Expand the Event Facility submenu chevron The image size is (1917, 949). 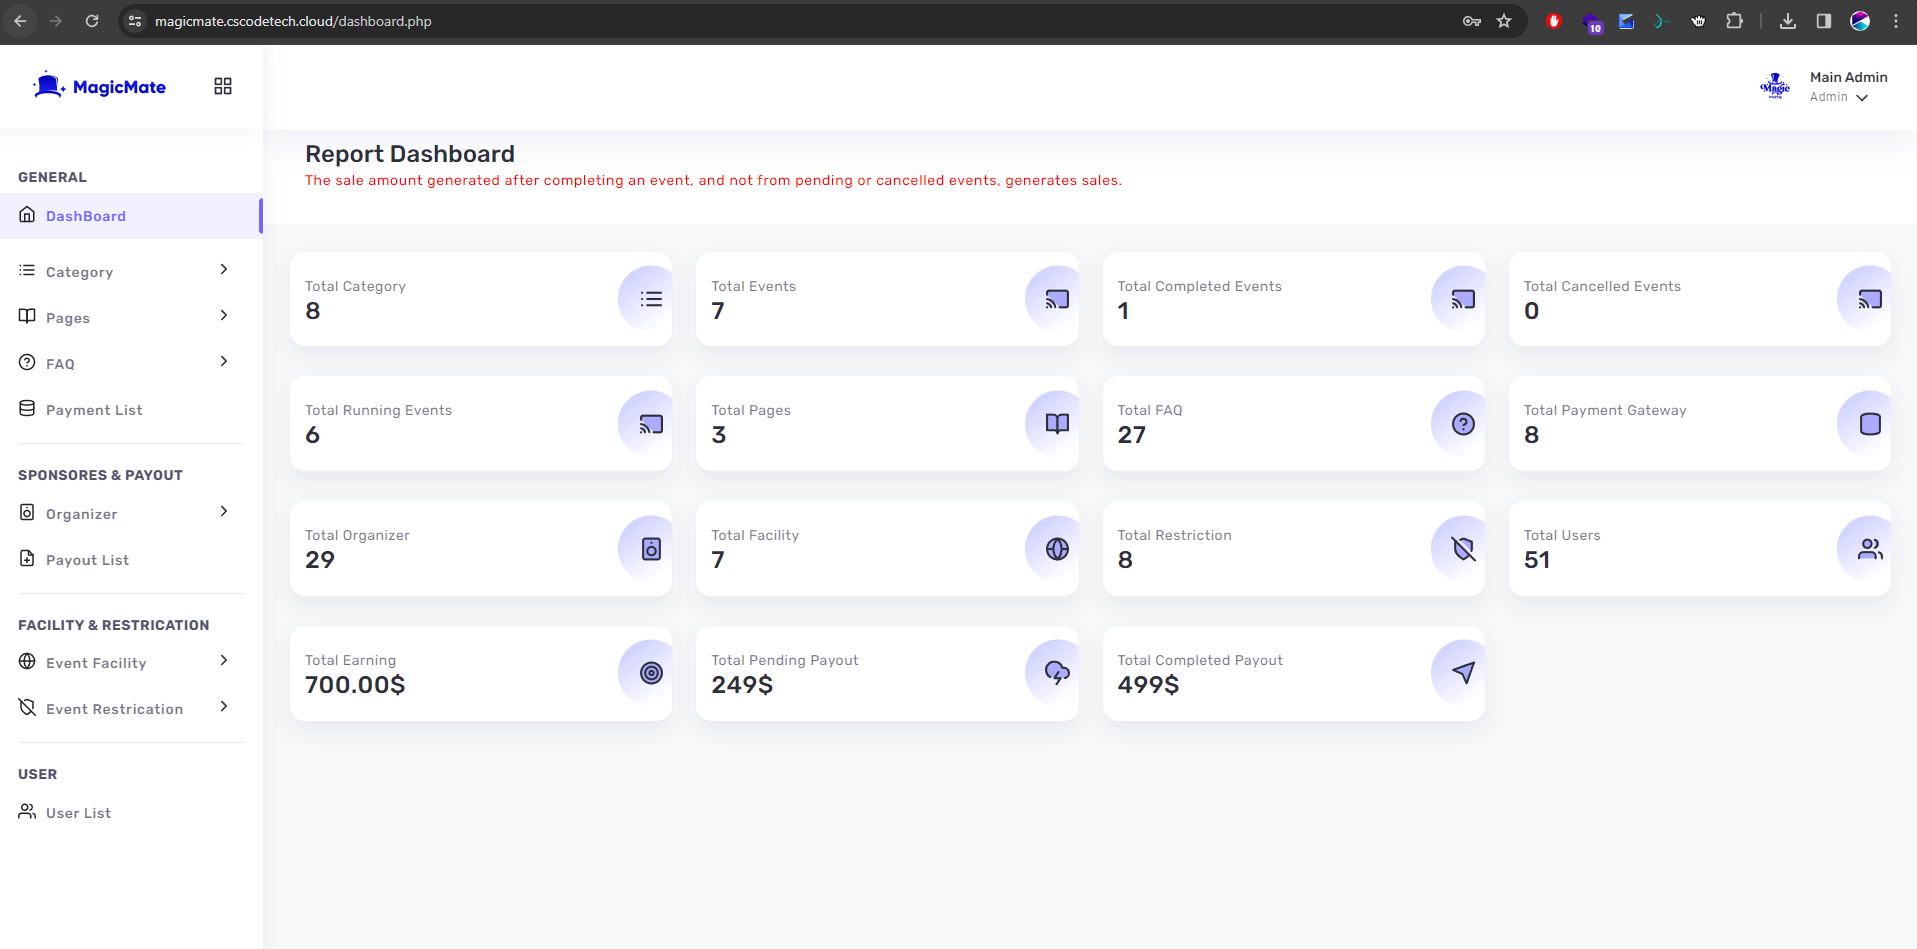click(x=224, y=661)
